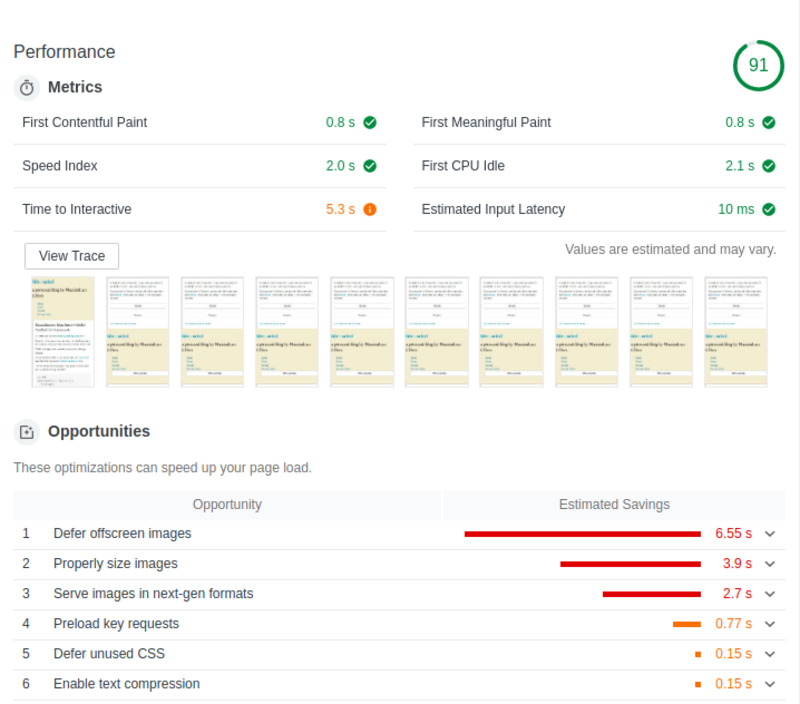Image resolution: width=800 pixels, height=704 pixels.
Task: Click the green check beside First Meaningful Paint
Action: coord(769,123)
